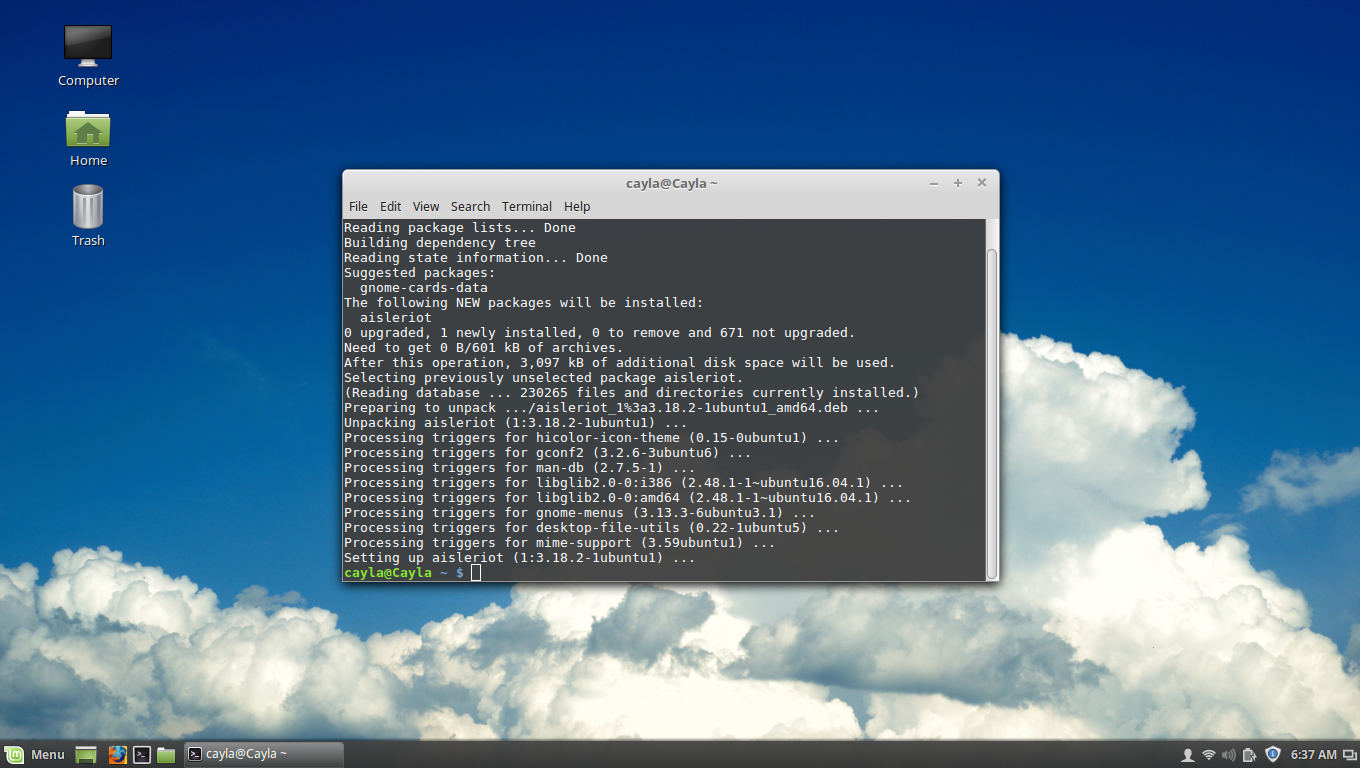The height and width of the screenshot is (768, 1360).
Task: Open the Wi-Fi network menu in the tray
Action: coord(1208,754)
